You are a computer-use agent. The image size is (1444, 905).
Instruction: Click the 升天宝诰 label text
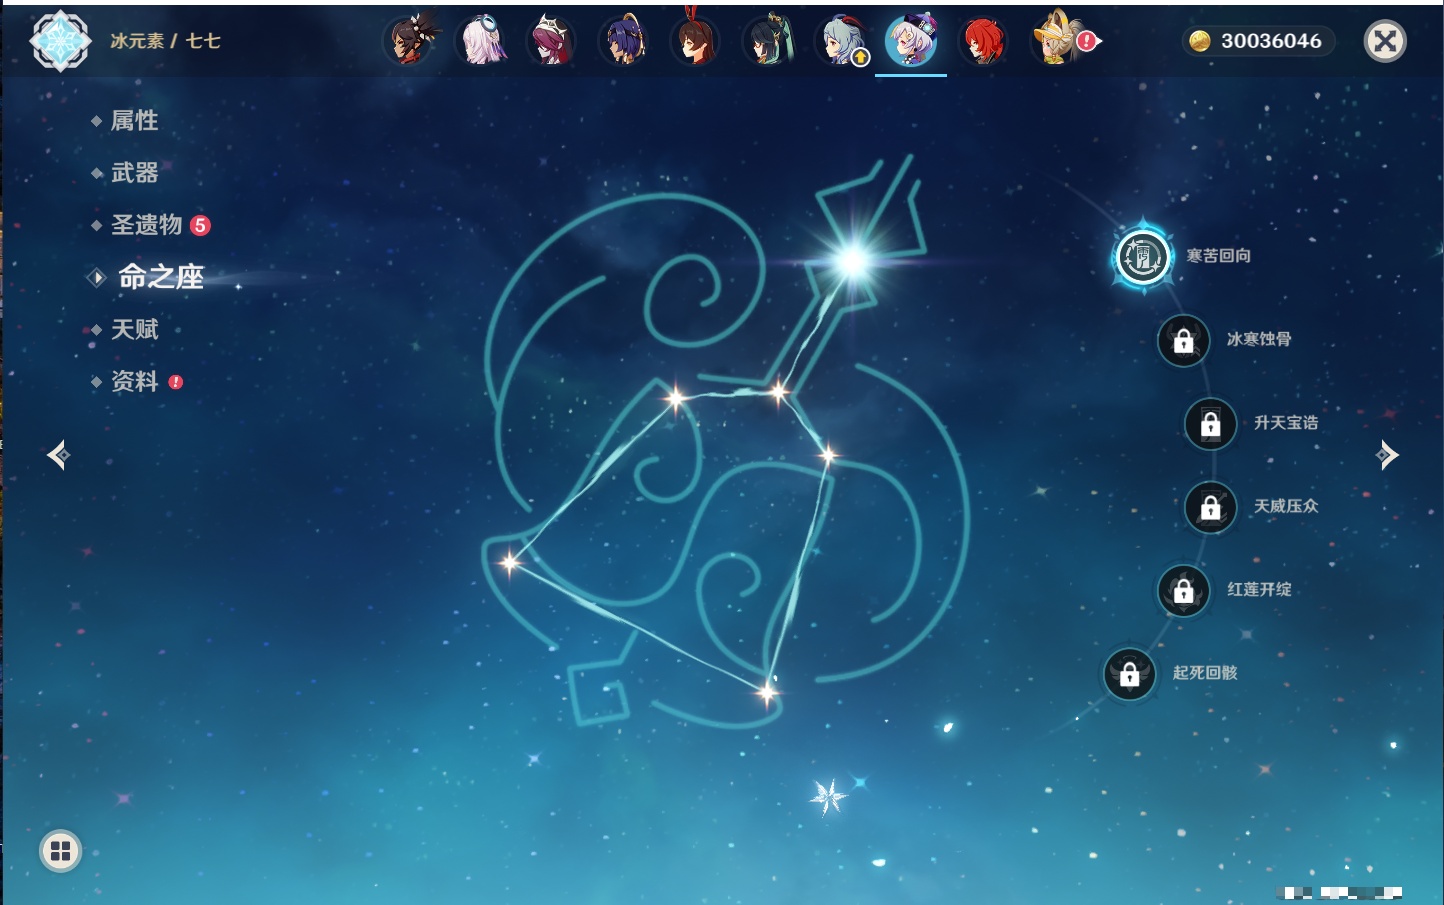[x=1286, y=423]
